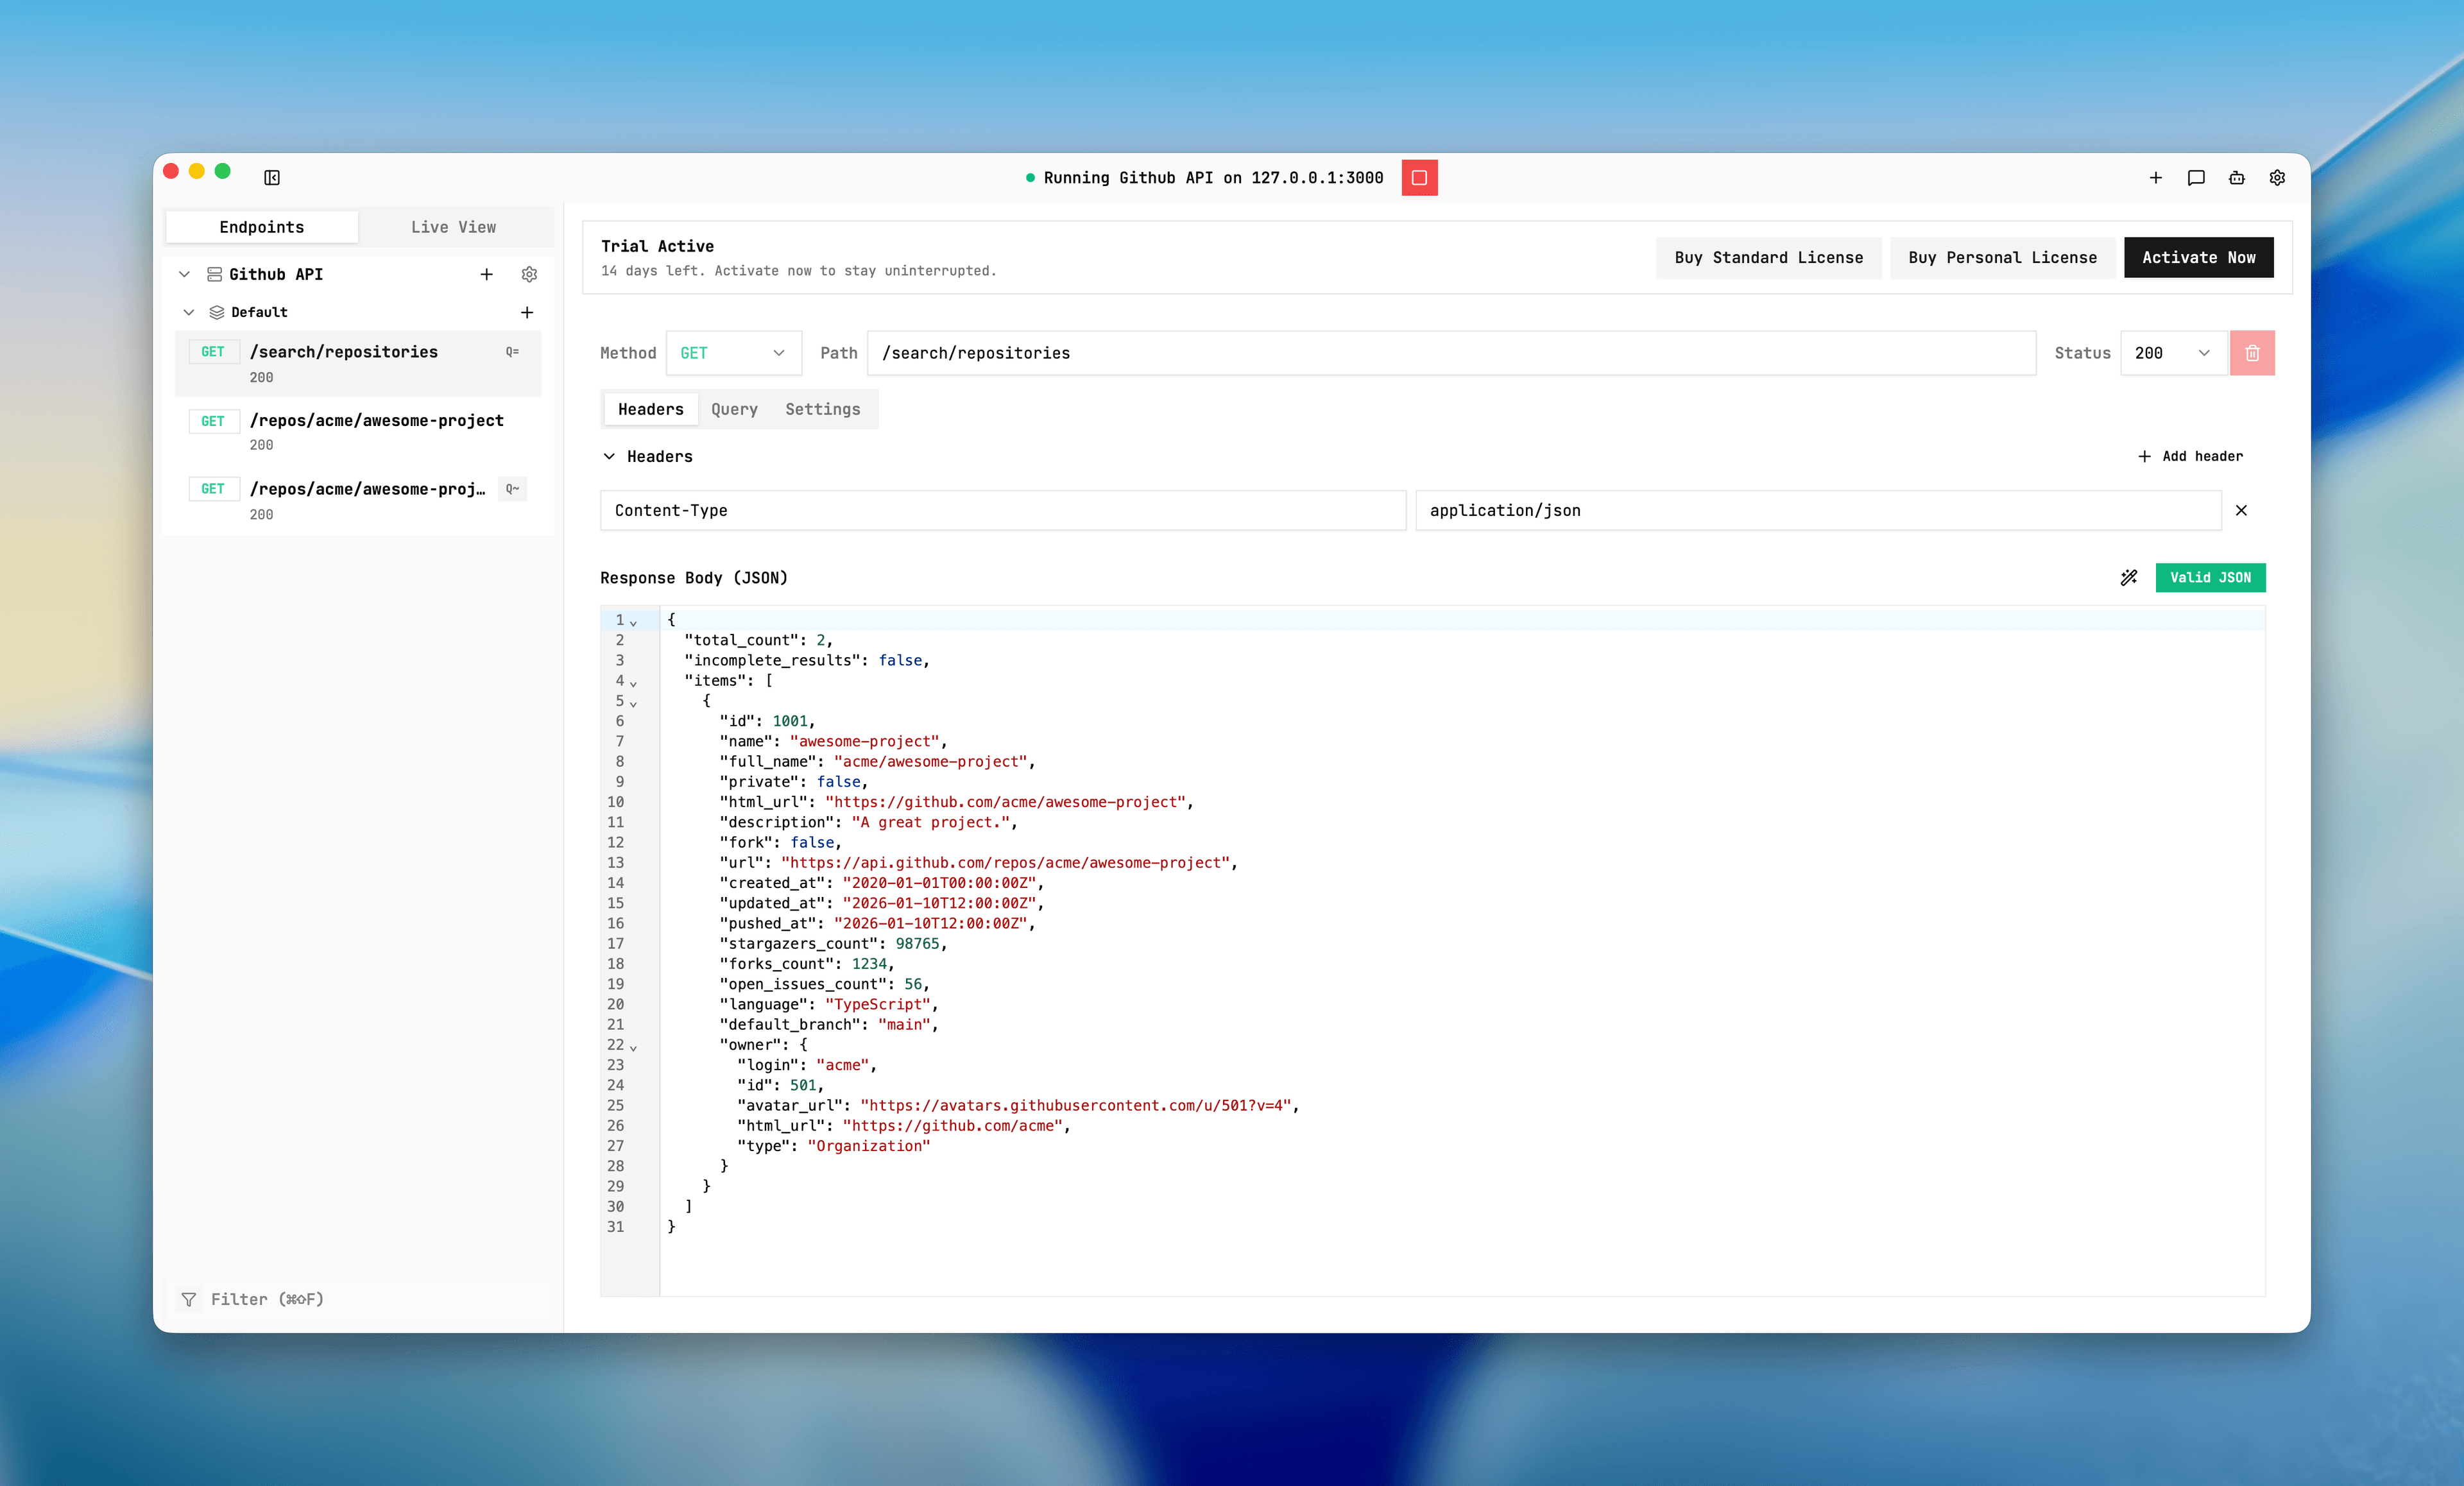
Task: Switch to the Live View tab
Action: [x=452, y=227]
